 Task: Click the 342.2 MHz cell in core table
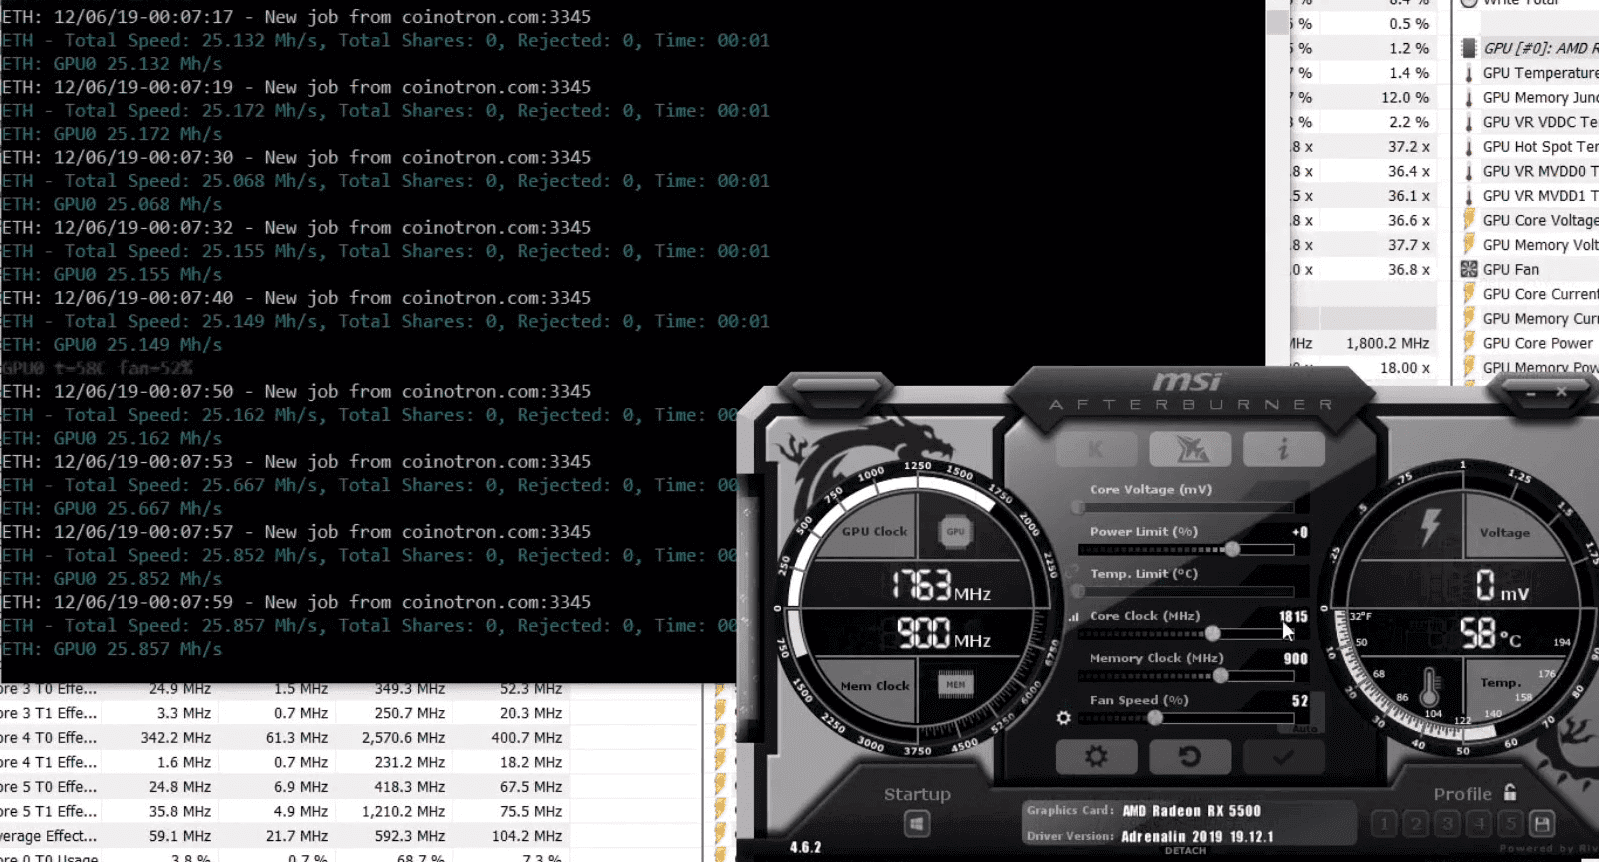click(176, 738)
